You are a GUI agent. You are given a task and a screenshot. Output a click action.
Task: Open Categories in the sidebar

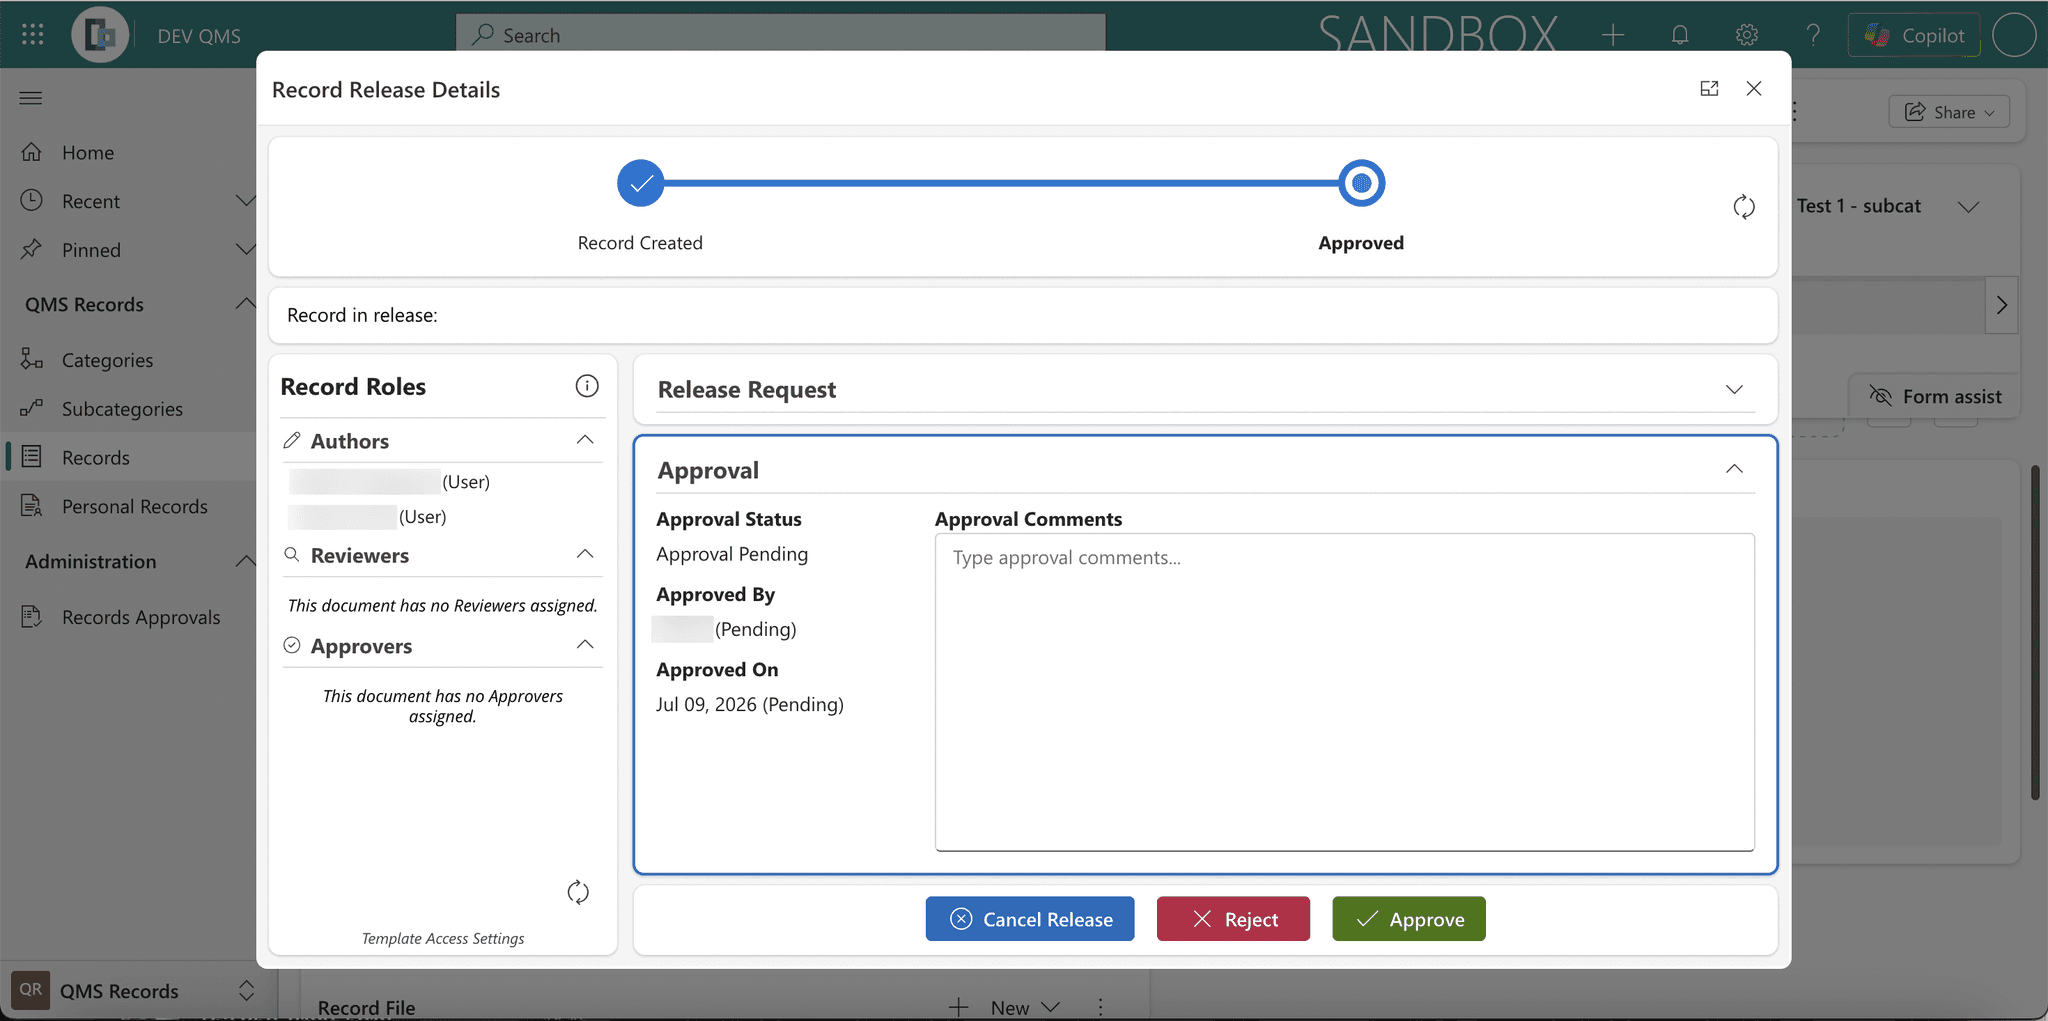107,360
